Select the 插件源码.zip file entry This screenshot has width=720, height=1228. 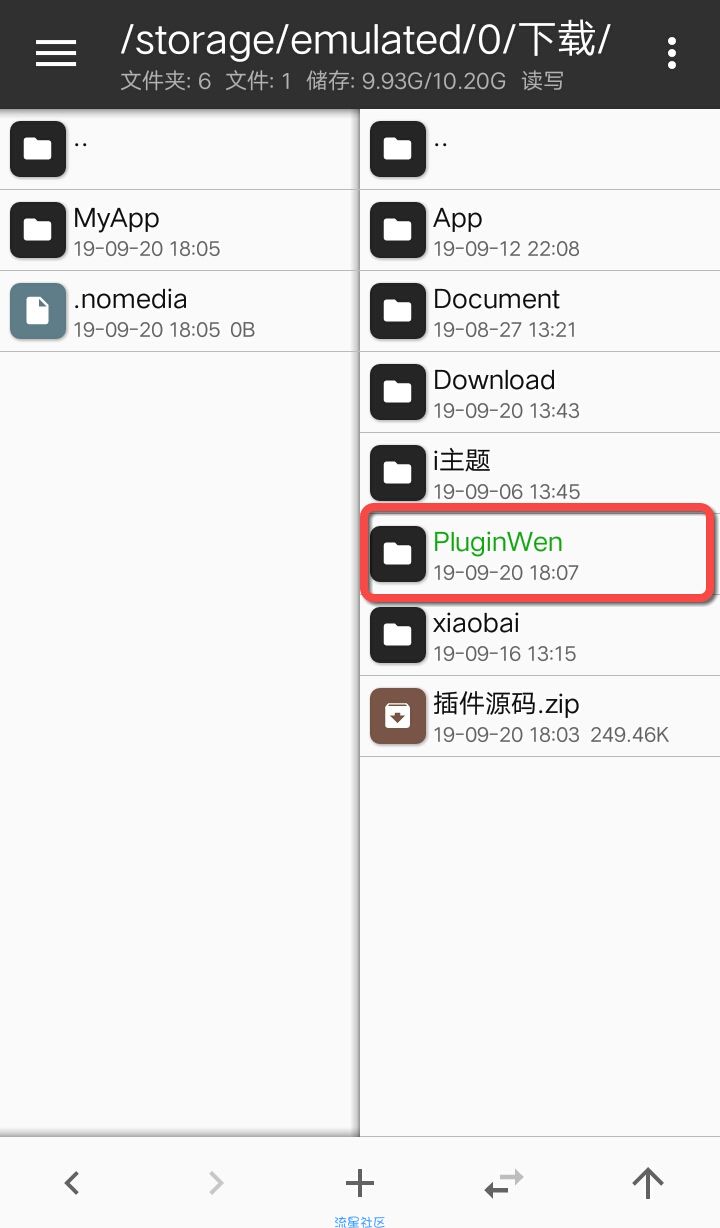pos(540,716)
